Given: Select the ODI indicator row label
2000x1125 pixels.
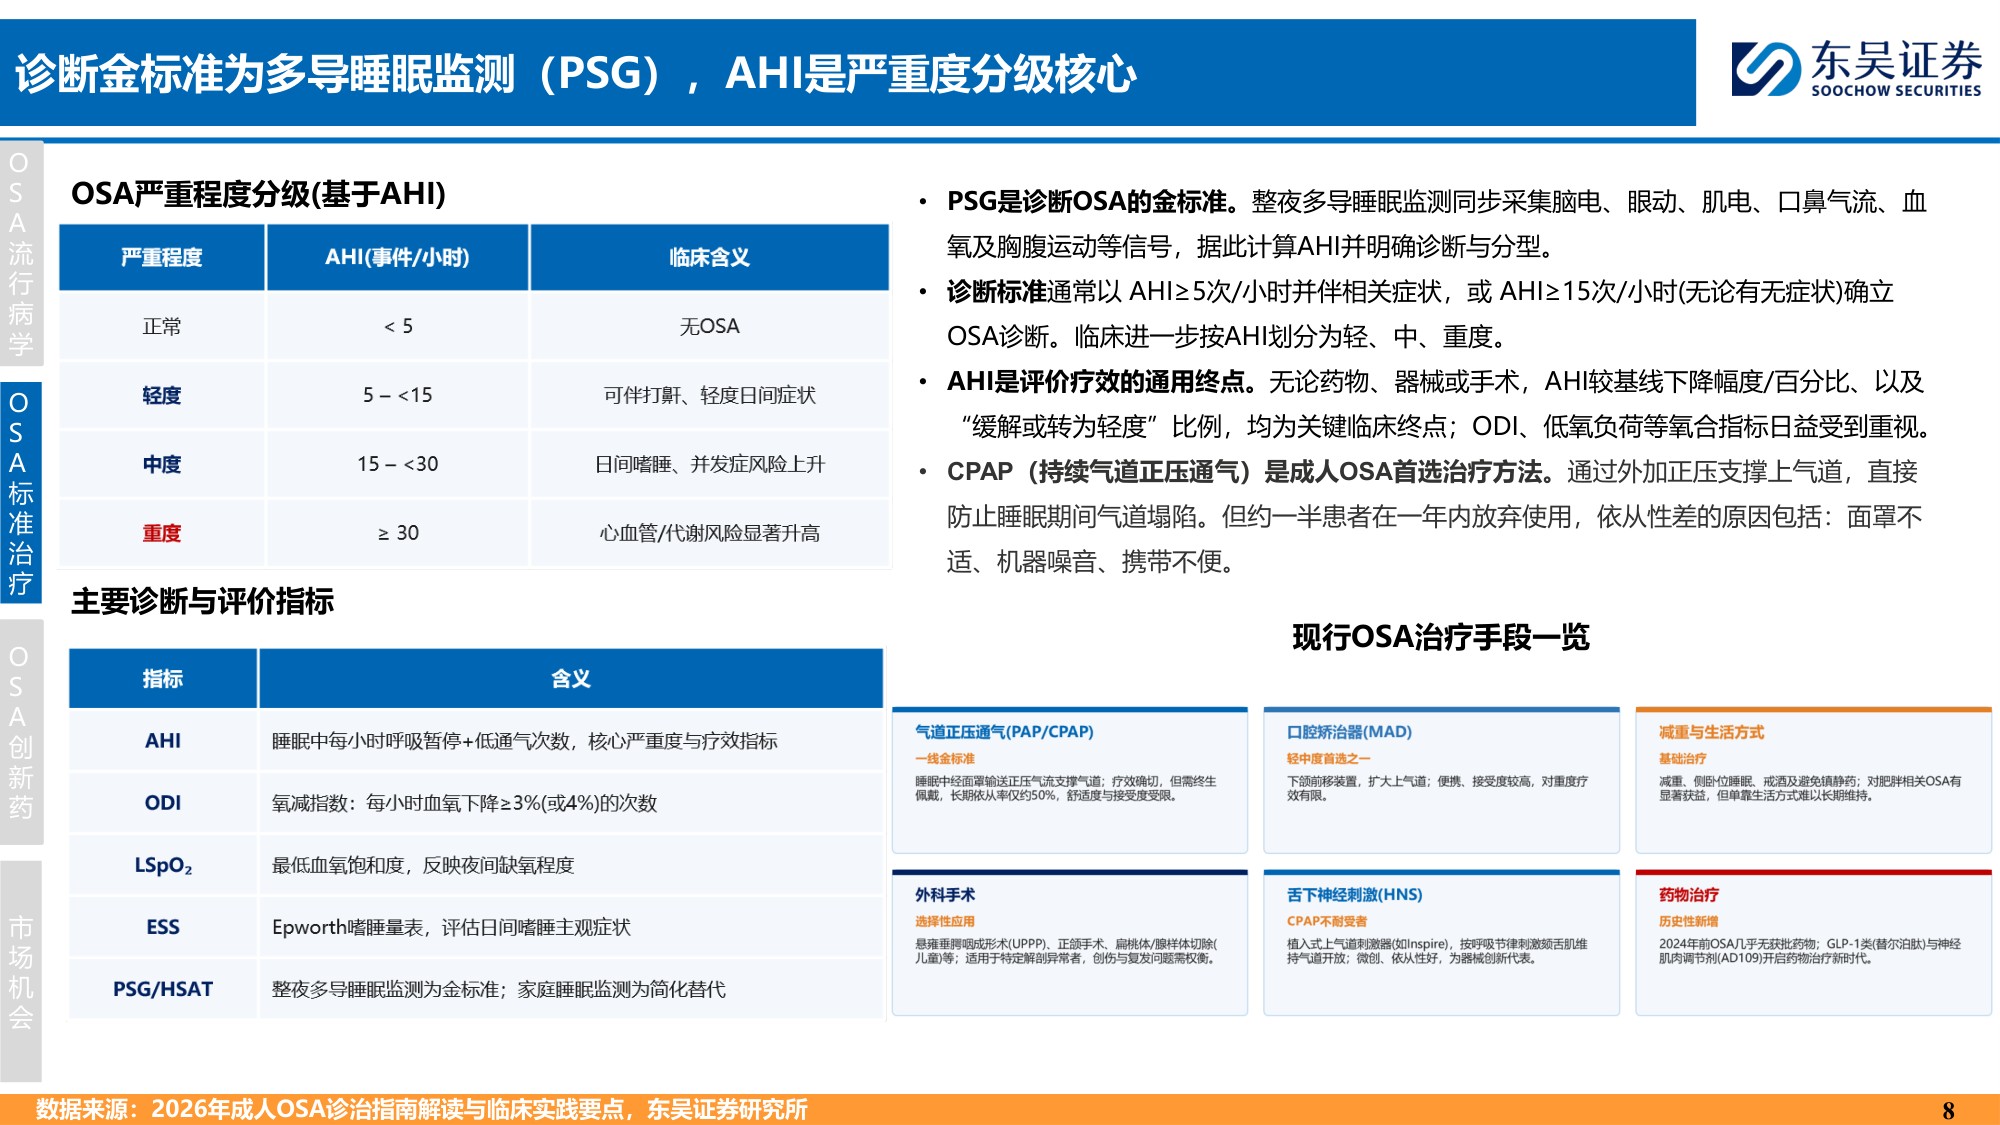Looking at the screenshot, I should point(163,802).
